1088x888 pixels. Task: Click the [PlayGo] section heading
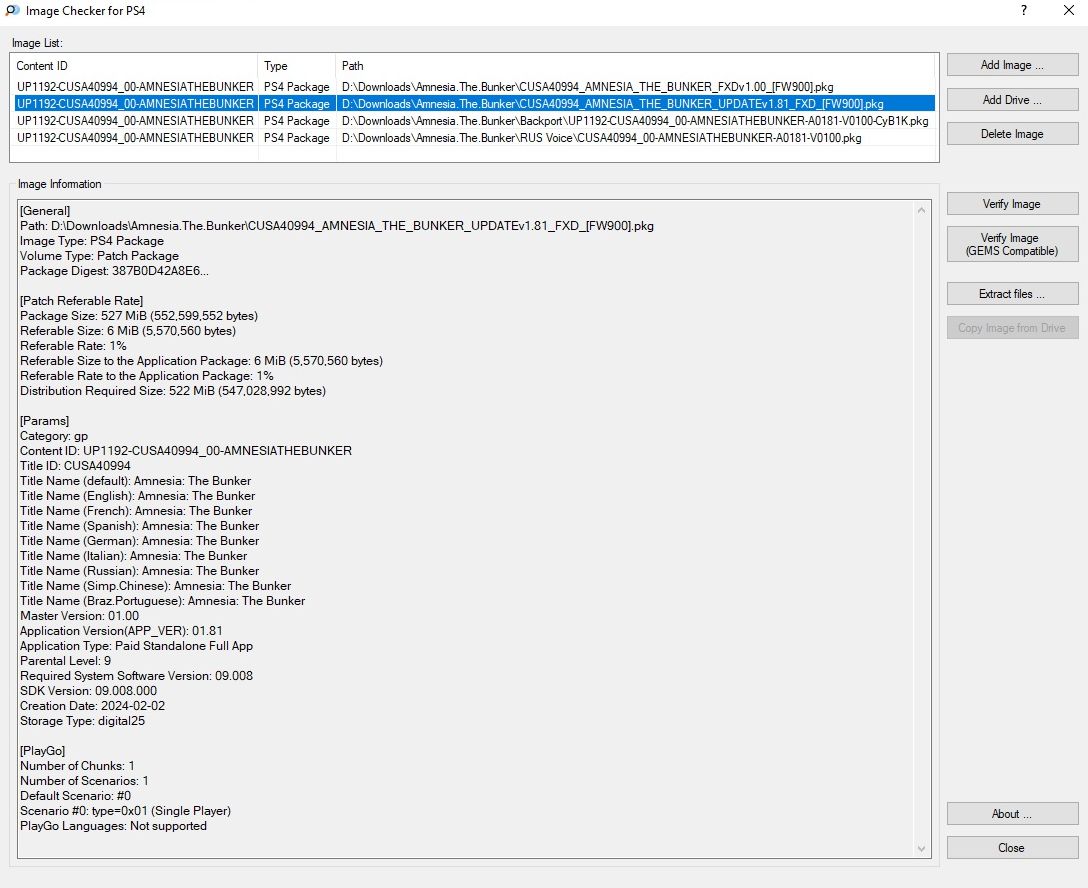tap(43, 751)
